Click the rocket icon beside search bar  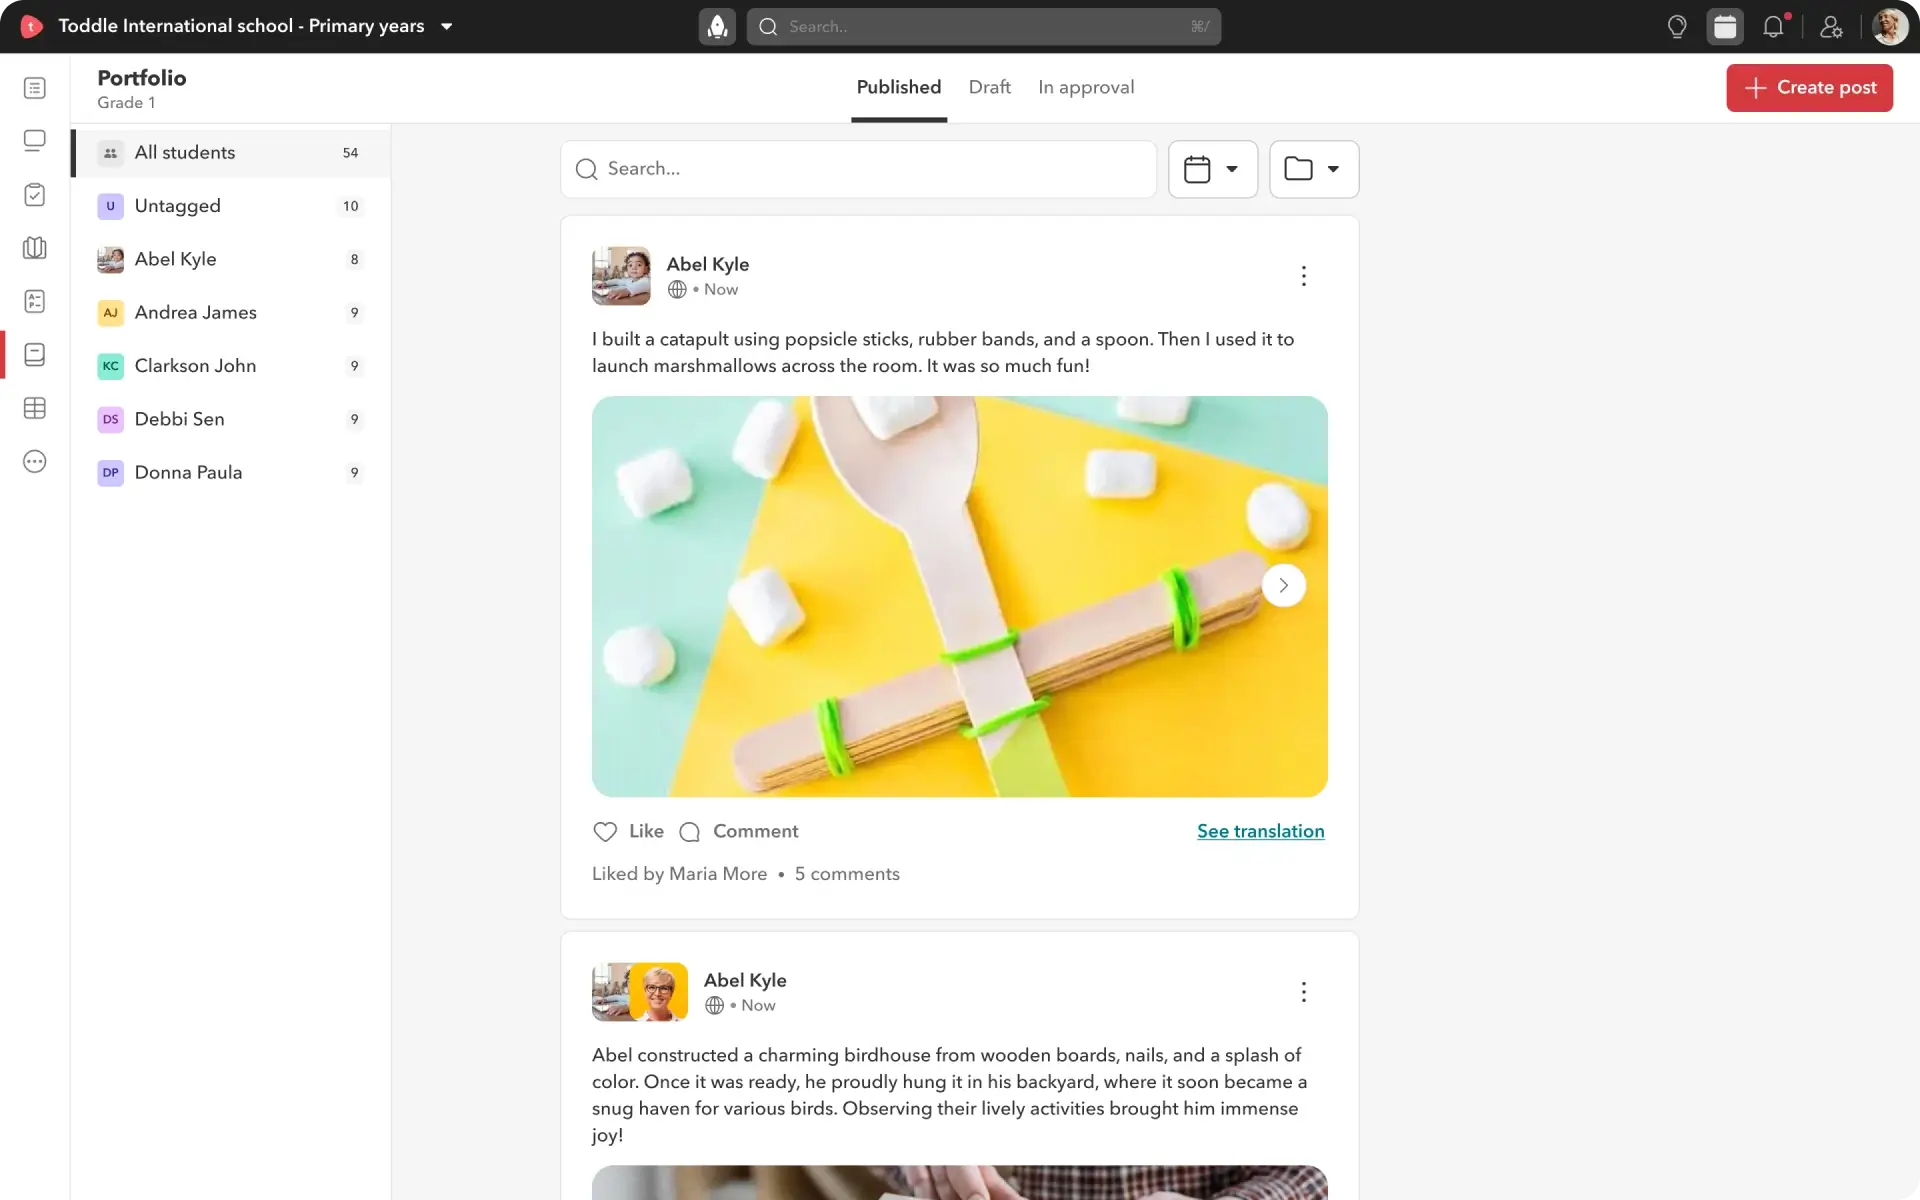tap(717, 27)
